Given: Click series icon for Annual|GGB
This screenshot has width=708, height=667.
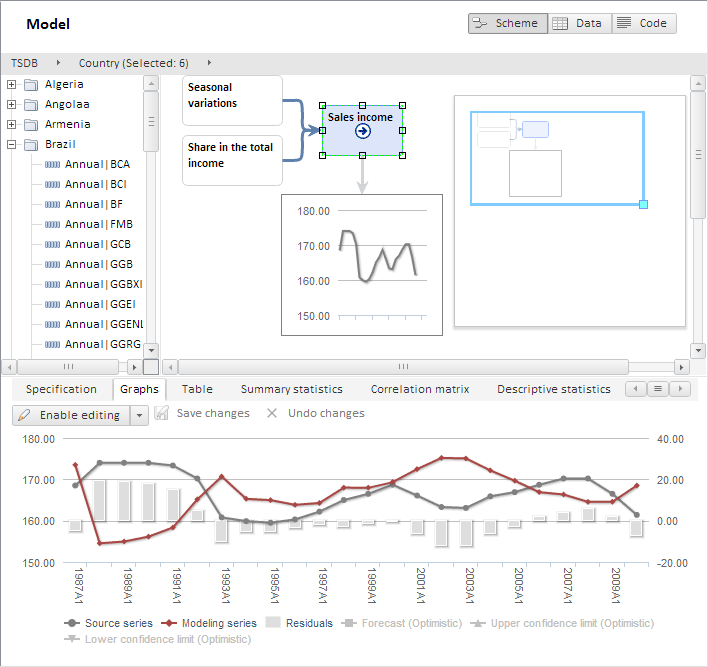Looking at the screenshot, I should (52, 265).
